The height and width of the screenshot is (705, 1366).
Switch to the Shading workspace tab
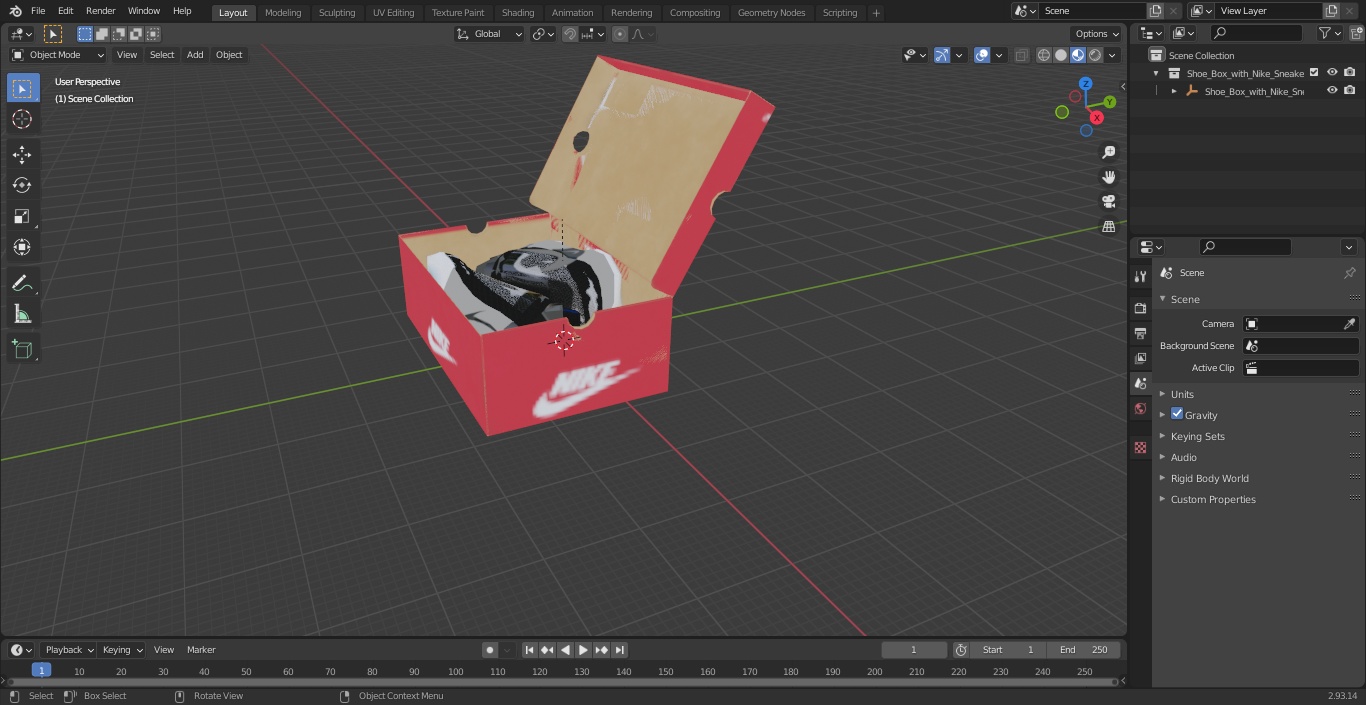pyautogui.click(x=518, y=13)
